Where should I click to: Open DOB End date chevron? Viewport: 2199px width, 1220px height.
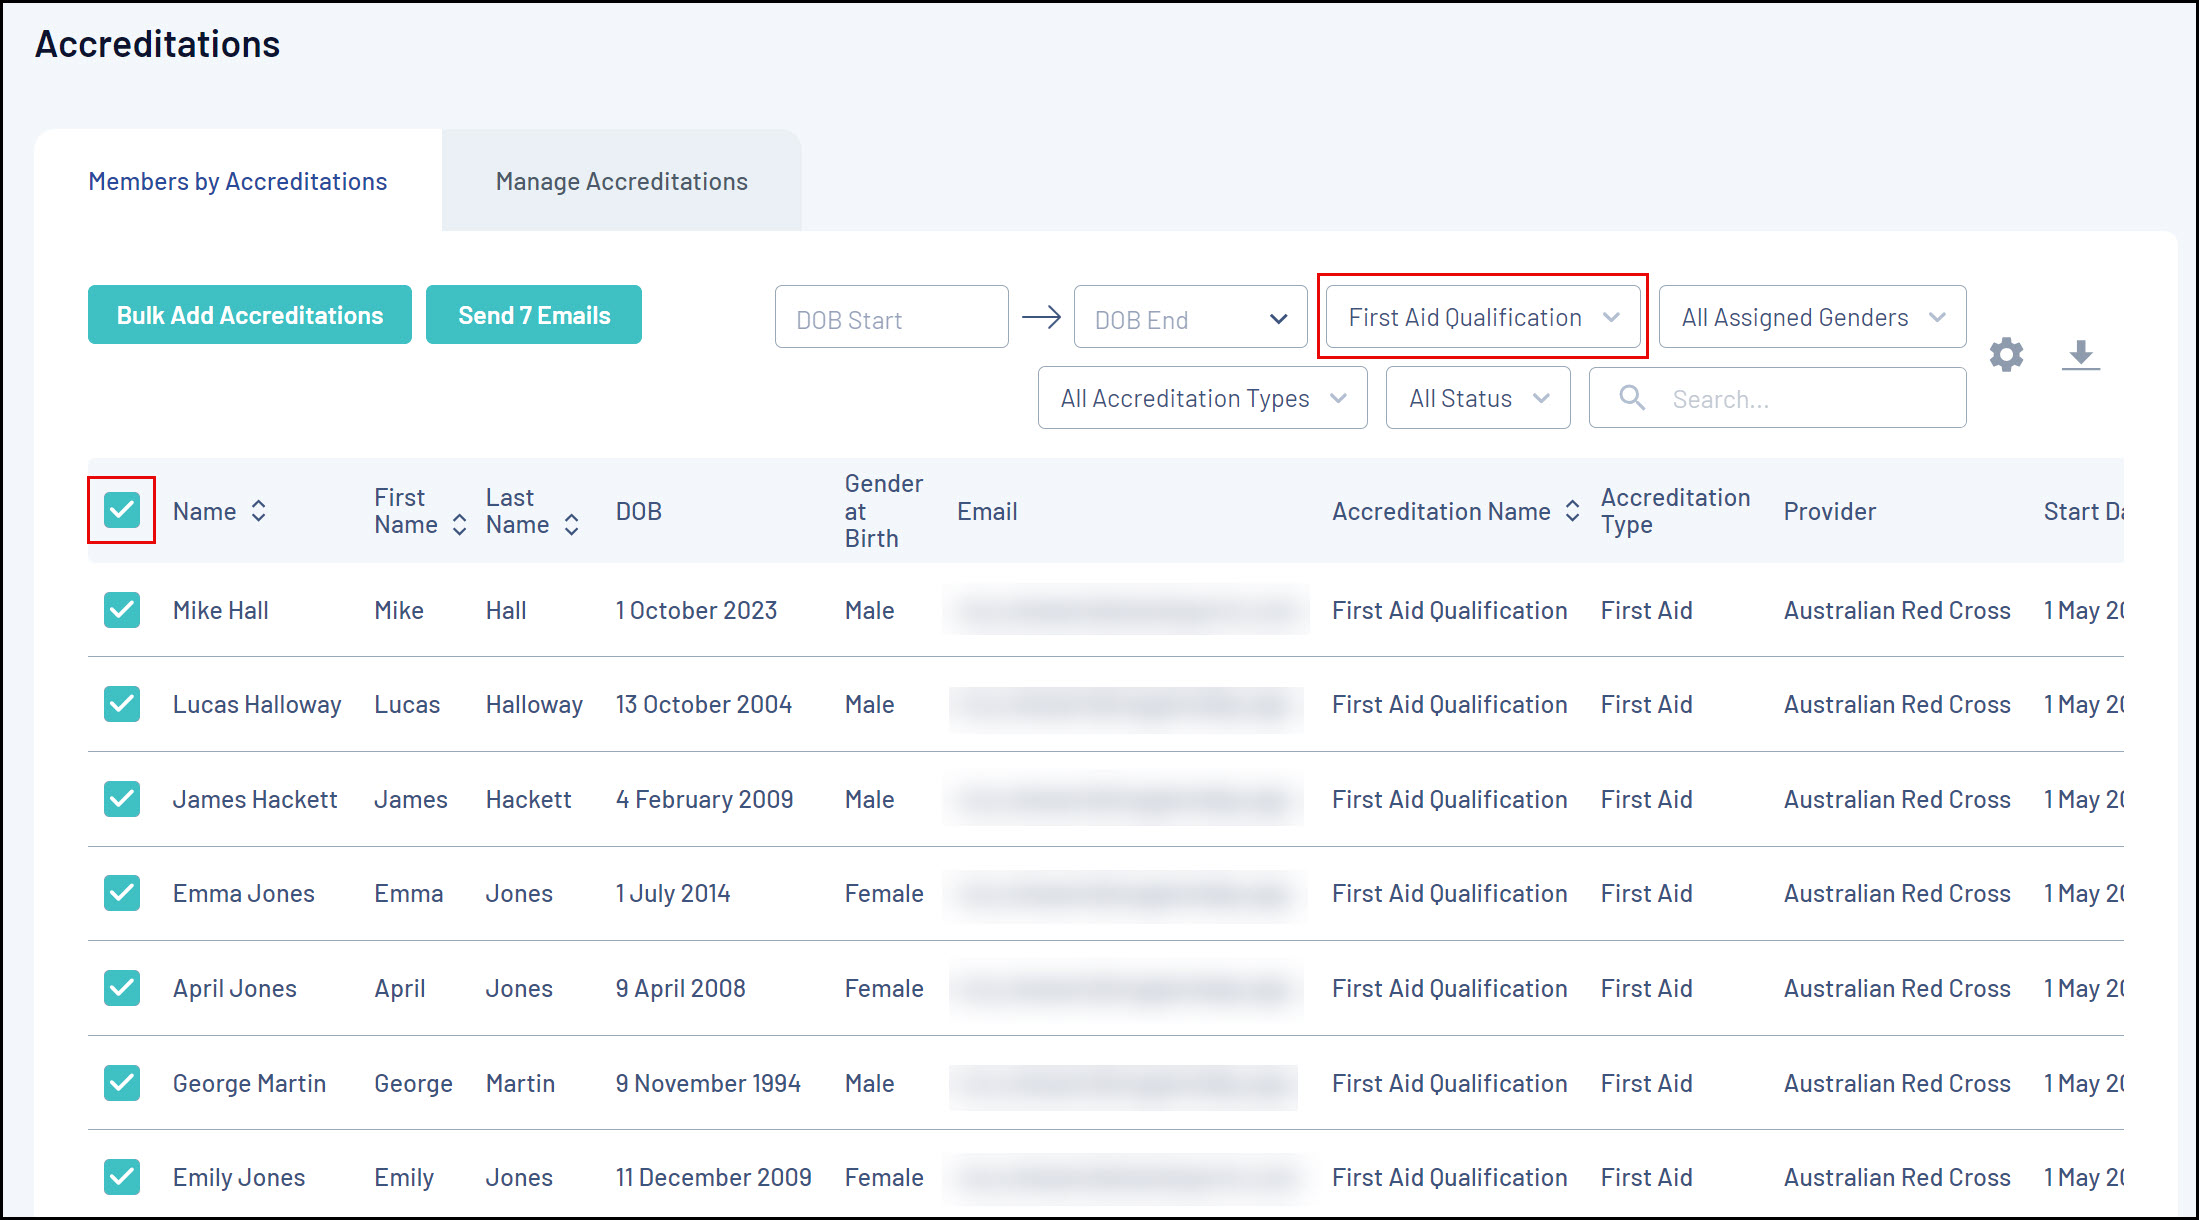pyautogui.click(x=1278, y=319)
